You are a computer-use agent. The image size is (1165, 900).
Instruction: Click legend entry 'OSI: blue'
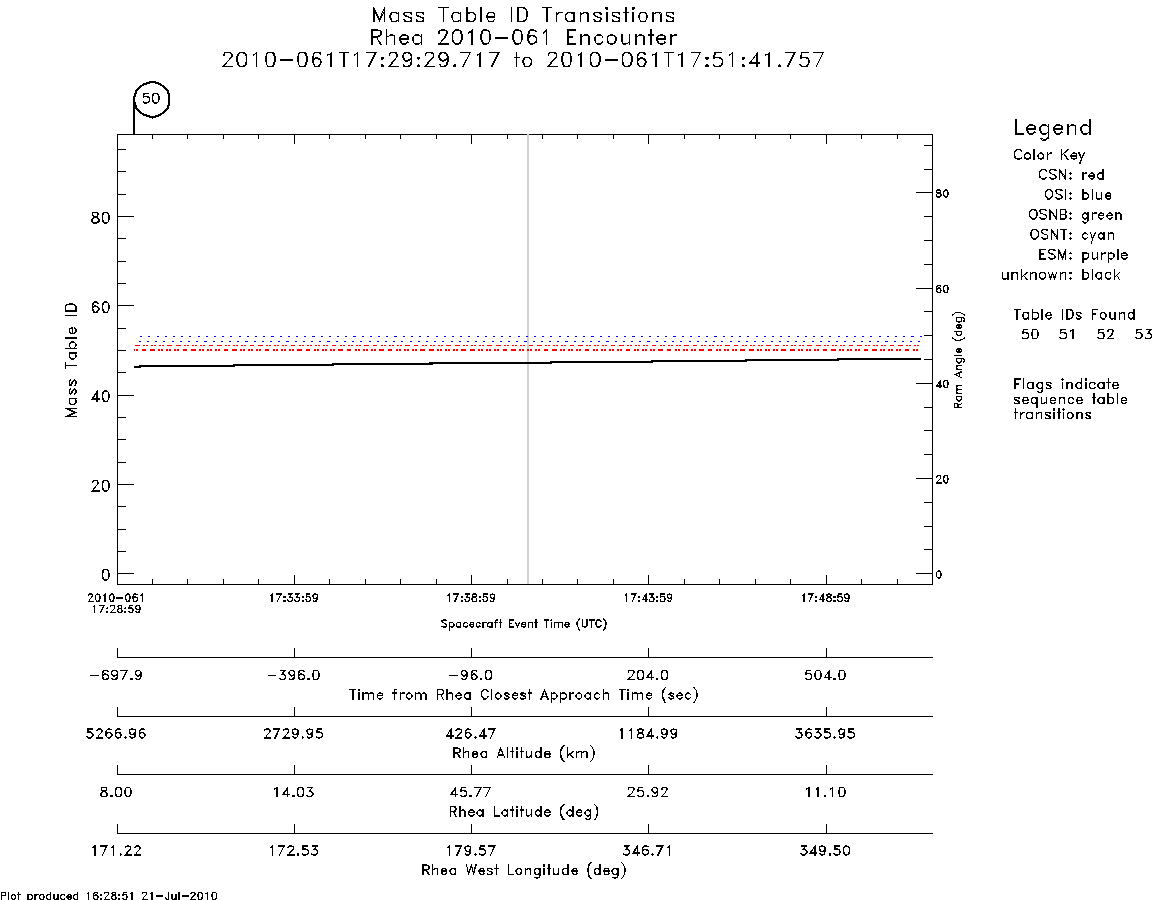tap(1077, 195)
